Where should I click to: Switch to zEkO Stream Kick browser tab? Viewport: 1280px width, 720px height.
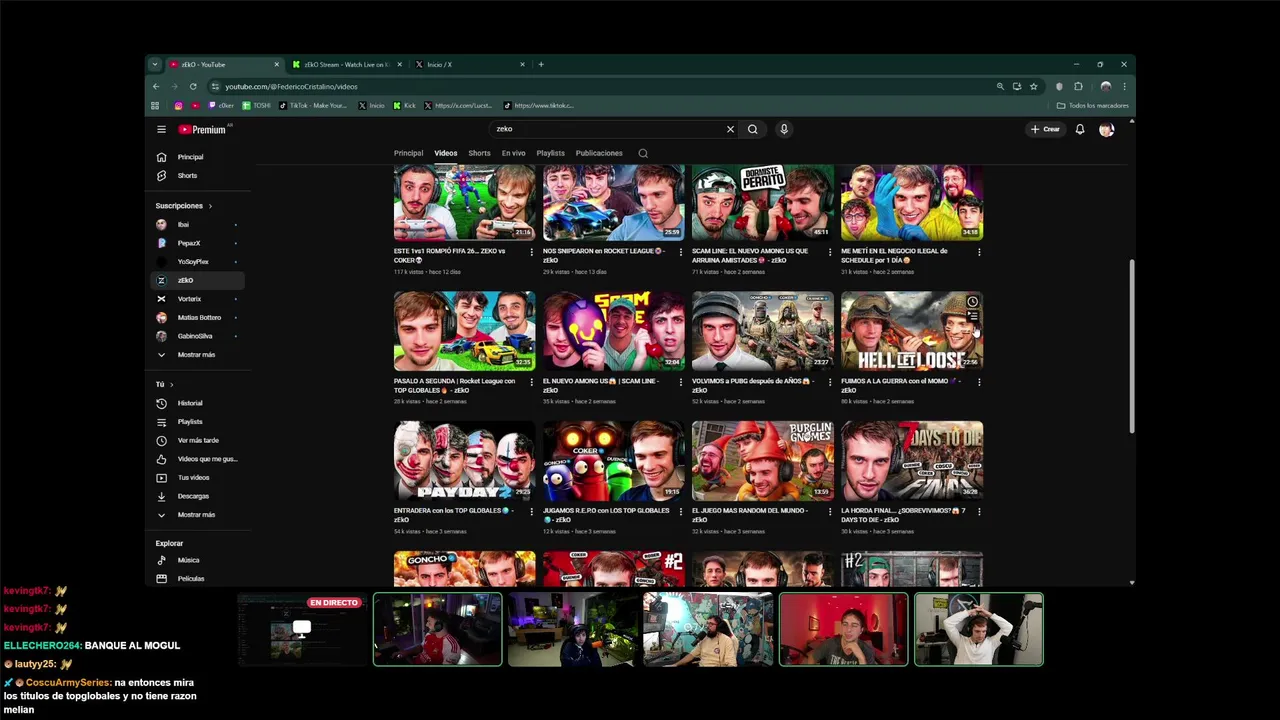click(x=346, y=64)
